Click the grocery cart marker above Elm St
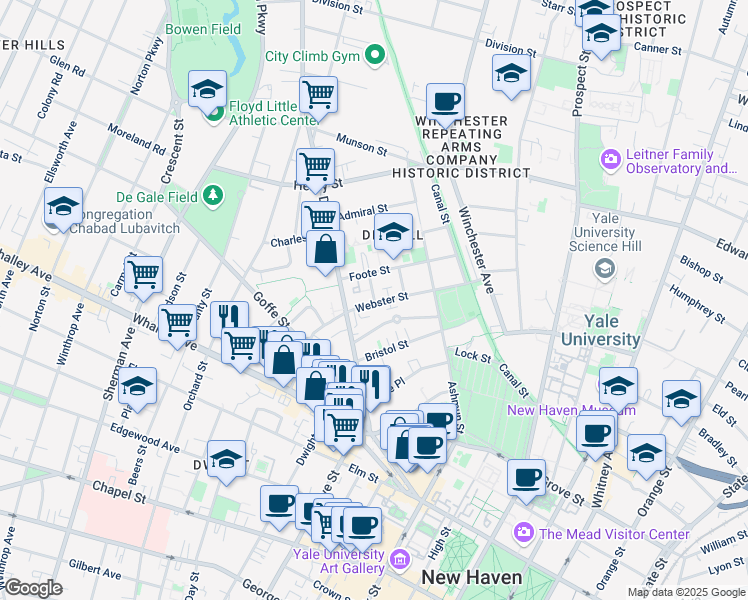This screenshot has width=748, height=600. tap(343, 429)
